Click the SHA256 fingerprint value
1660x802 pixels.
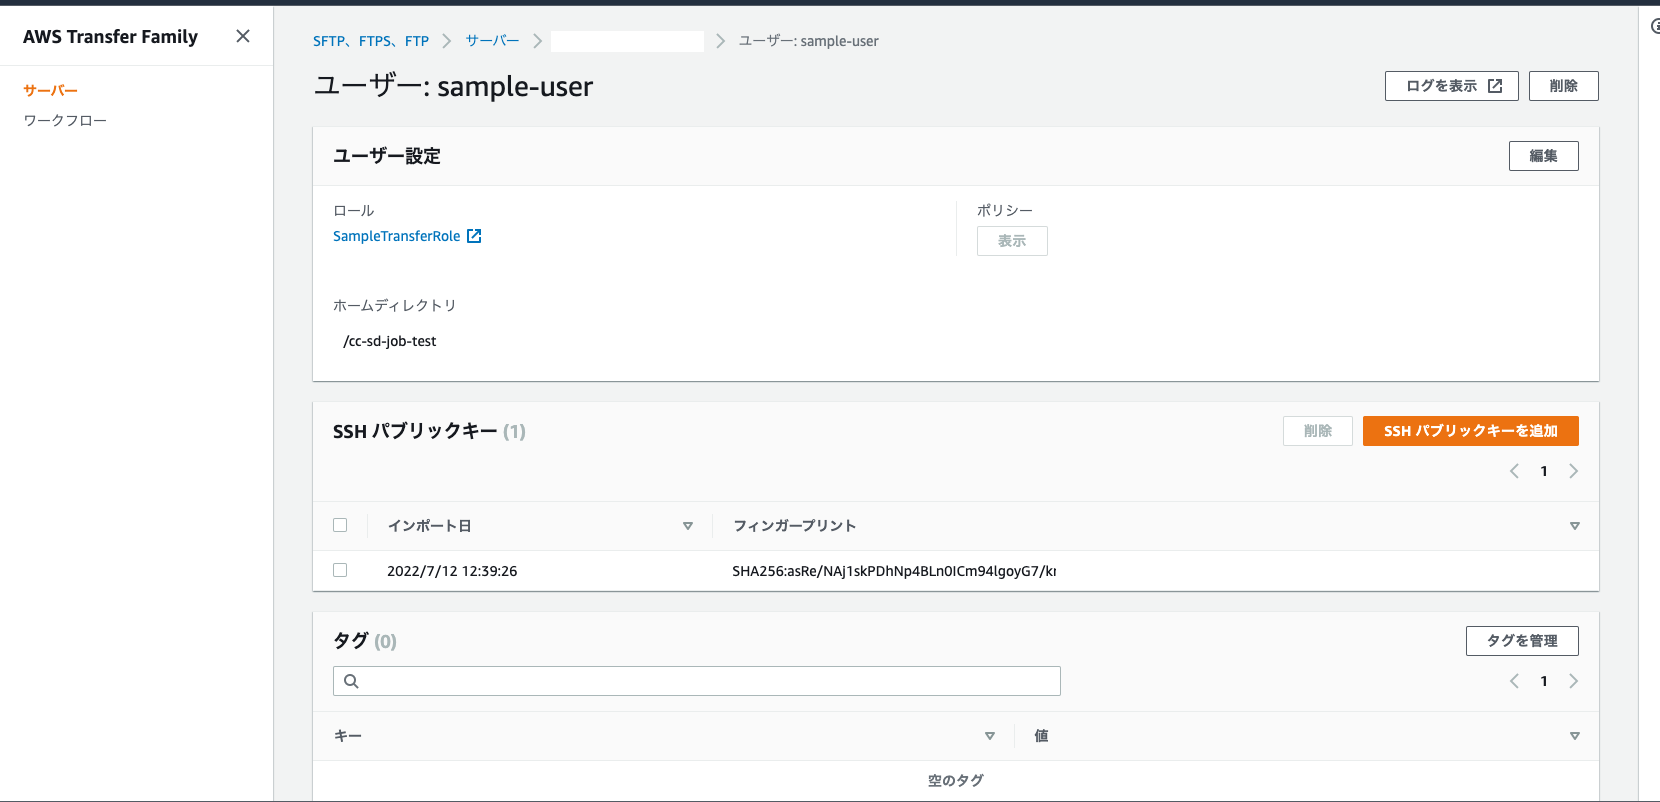(894, 571)
